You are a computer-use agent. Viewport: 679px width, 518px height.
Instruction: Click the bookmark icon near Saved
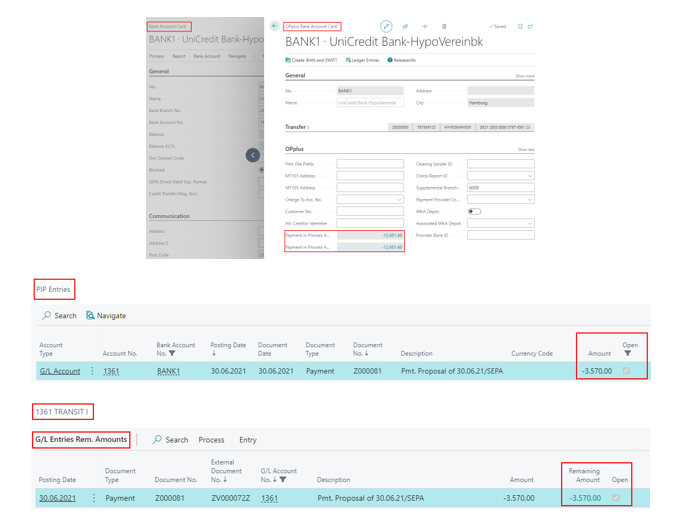coord(520,27)
